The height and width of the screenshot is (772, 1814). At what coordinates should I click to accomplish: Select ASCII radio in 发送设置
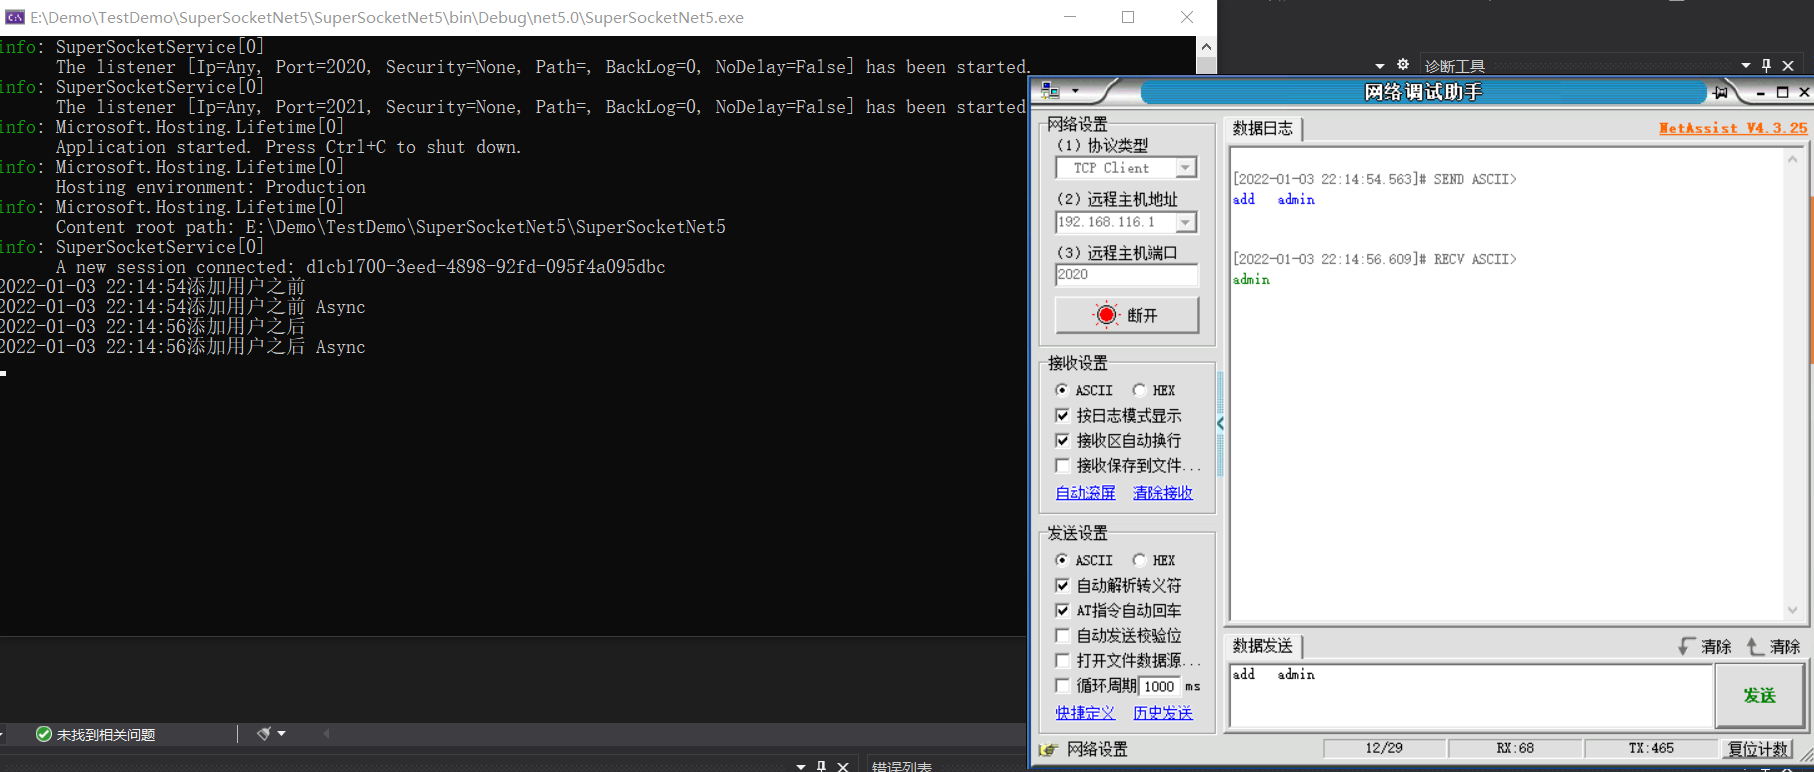pyautogui.click(x=1062, y=560)
